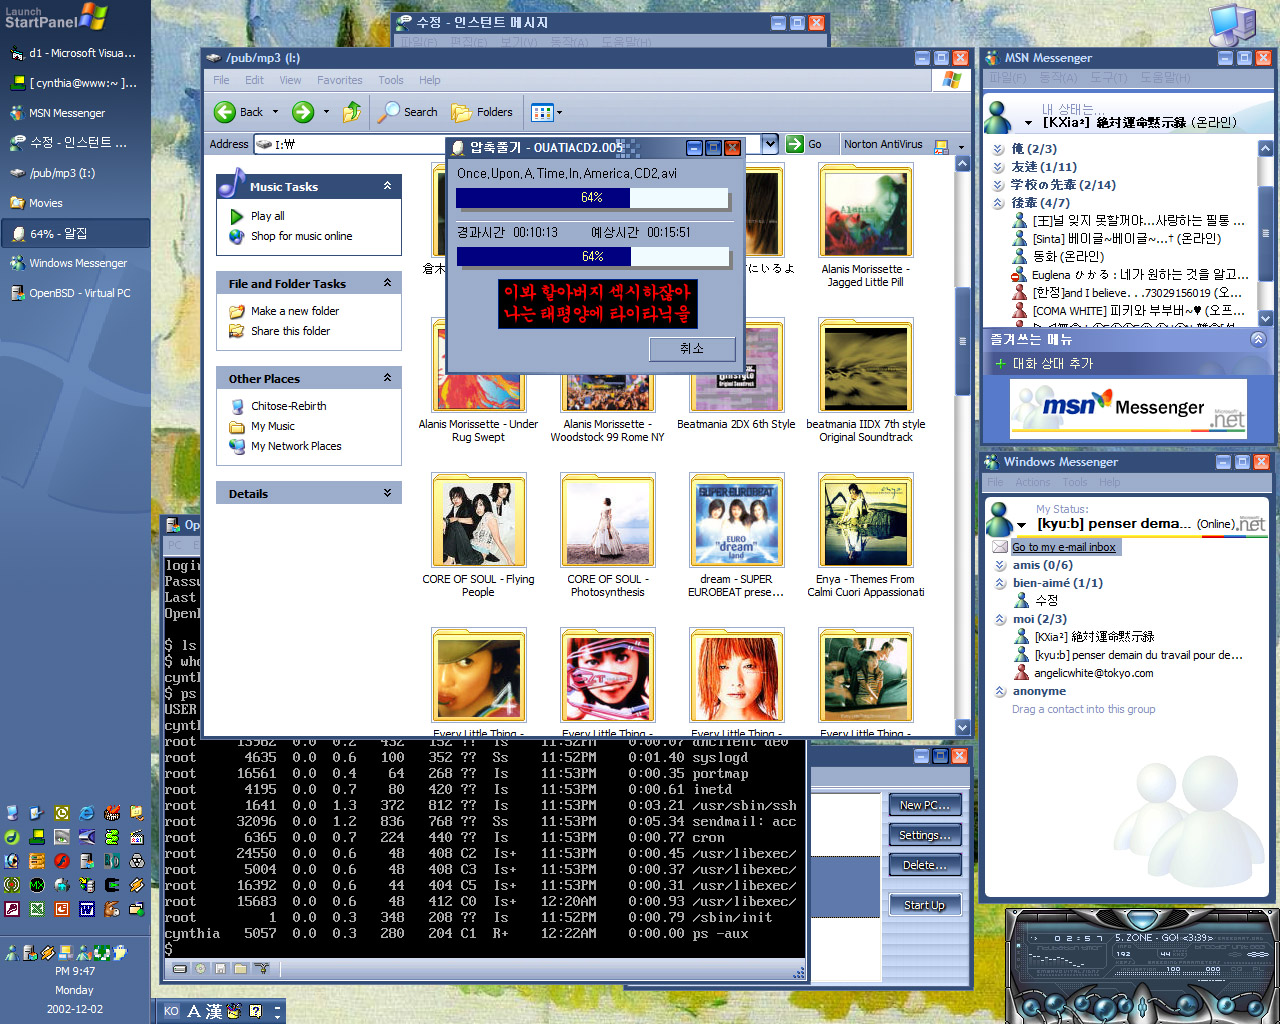Open the Favorites menu in Explorer

point(339,80)
